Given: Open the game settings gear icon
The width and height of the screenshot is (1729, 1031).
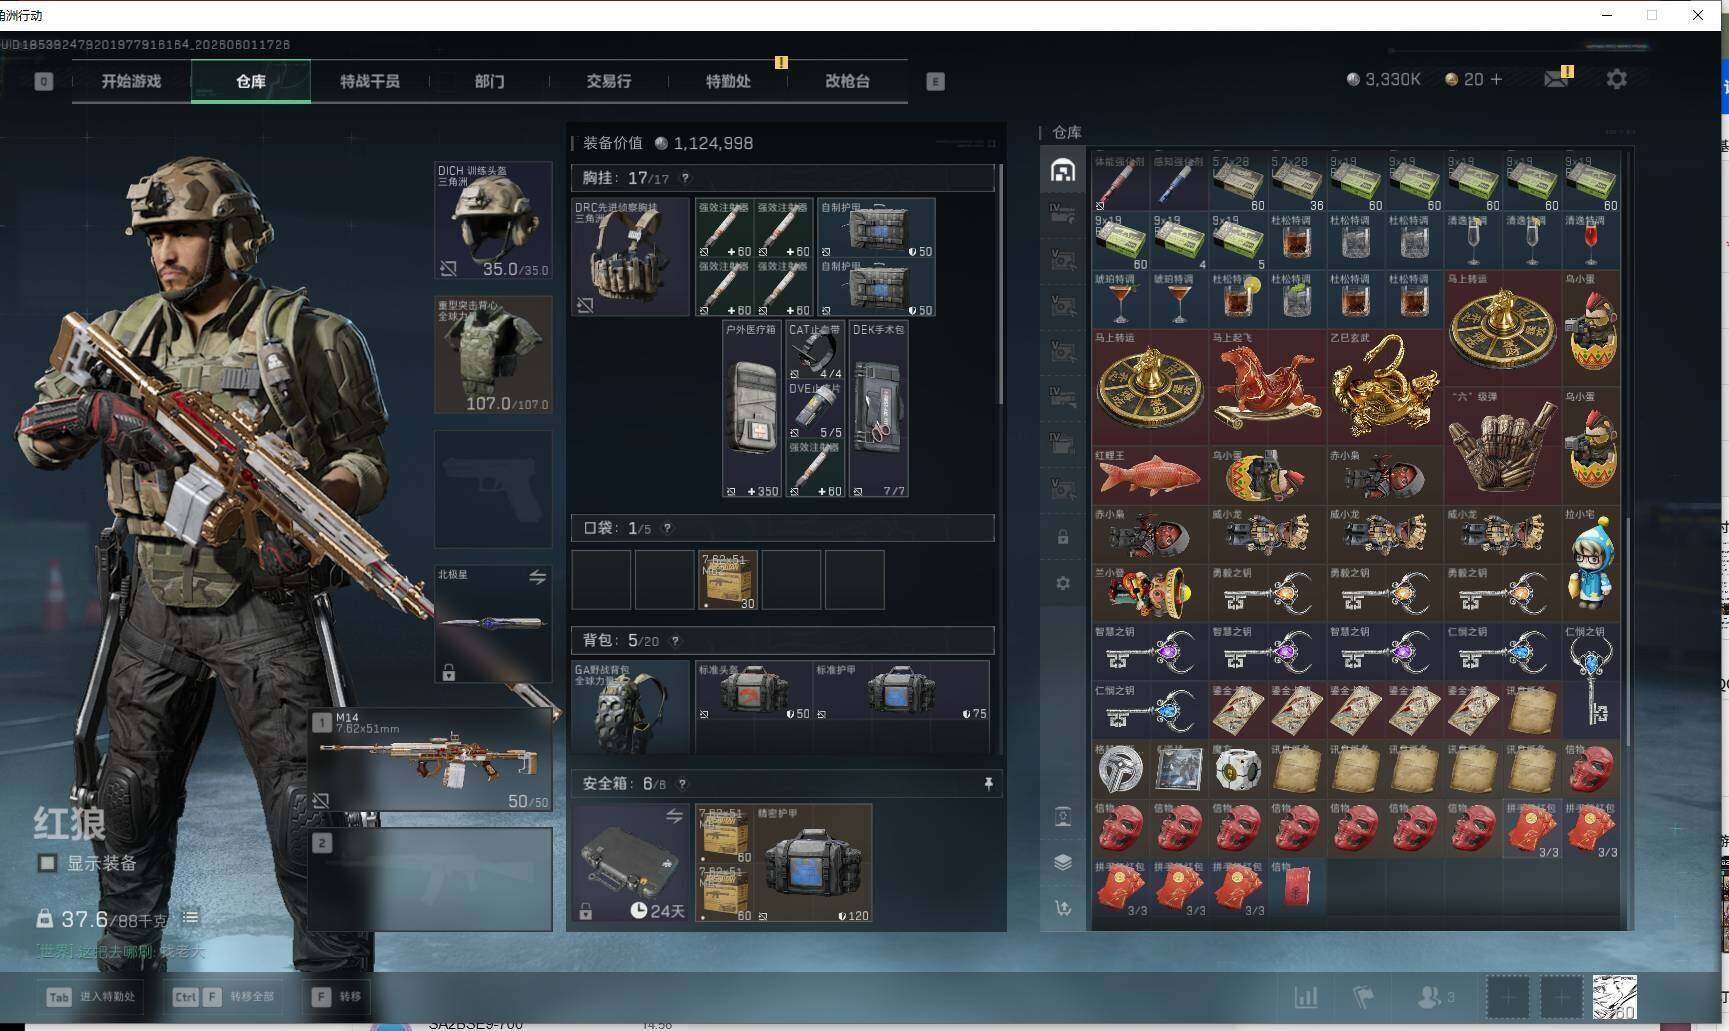Looking at the screenshot, I should tap(1616, 79).
